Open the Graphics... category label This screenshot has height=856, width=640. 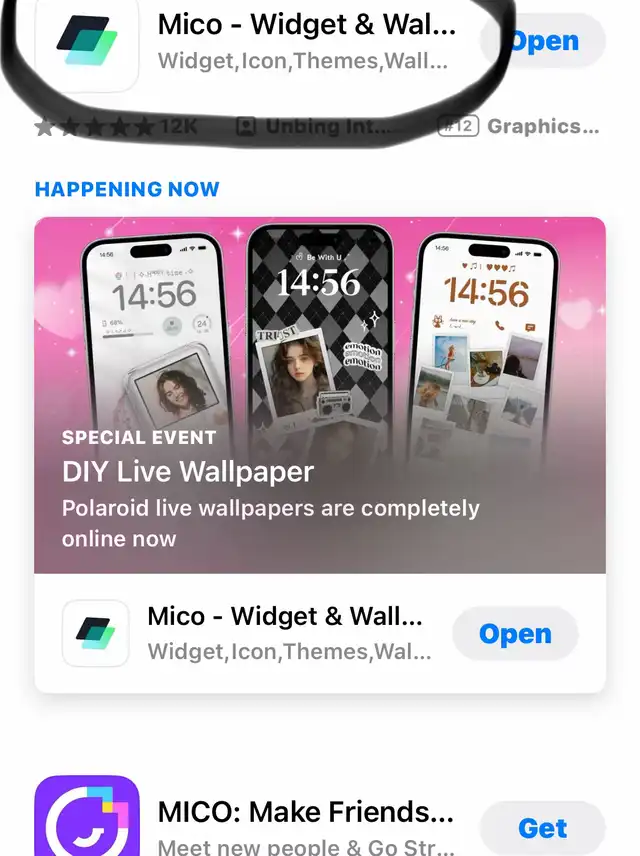click(x=543, y=127)
